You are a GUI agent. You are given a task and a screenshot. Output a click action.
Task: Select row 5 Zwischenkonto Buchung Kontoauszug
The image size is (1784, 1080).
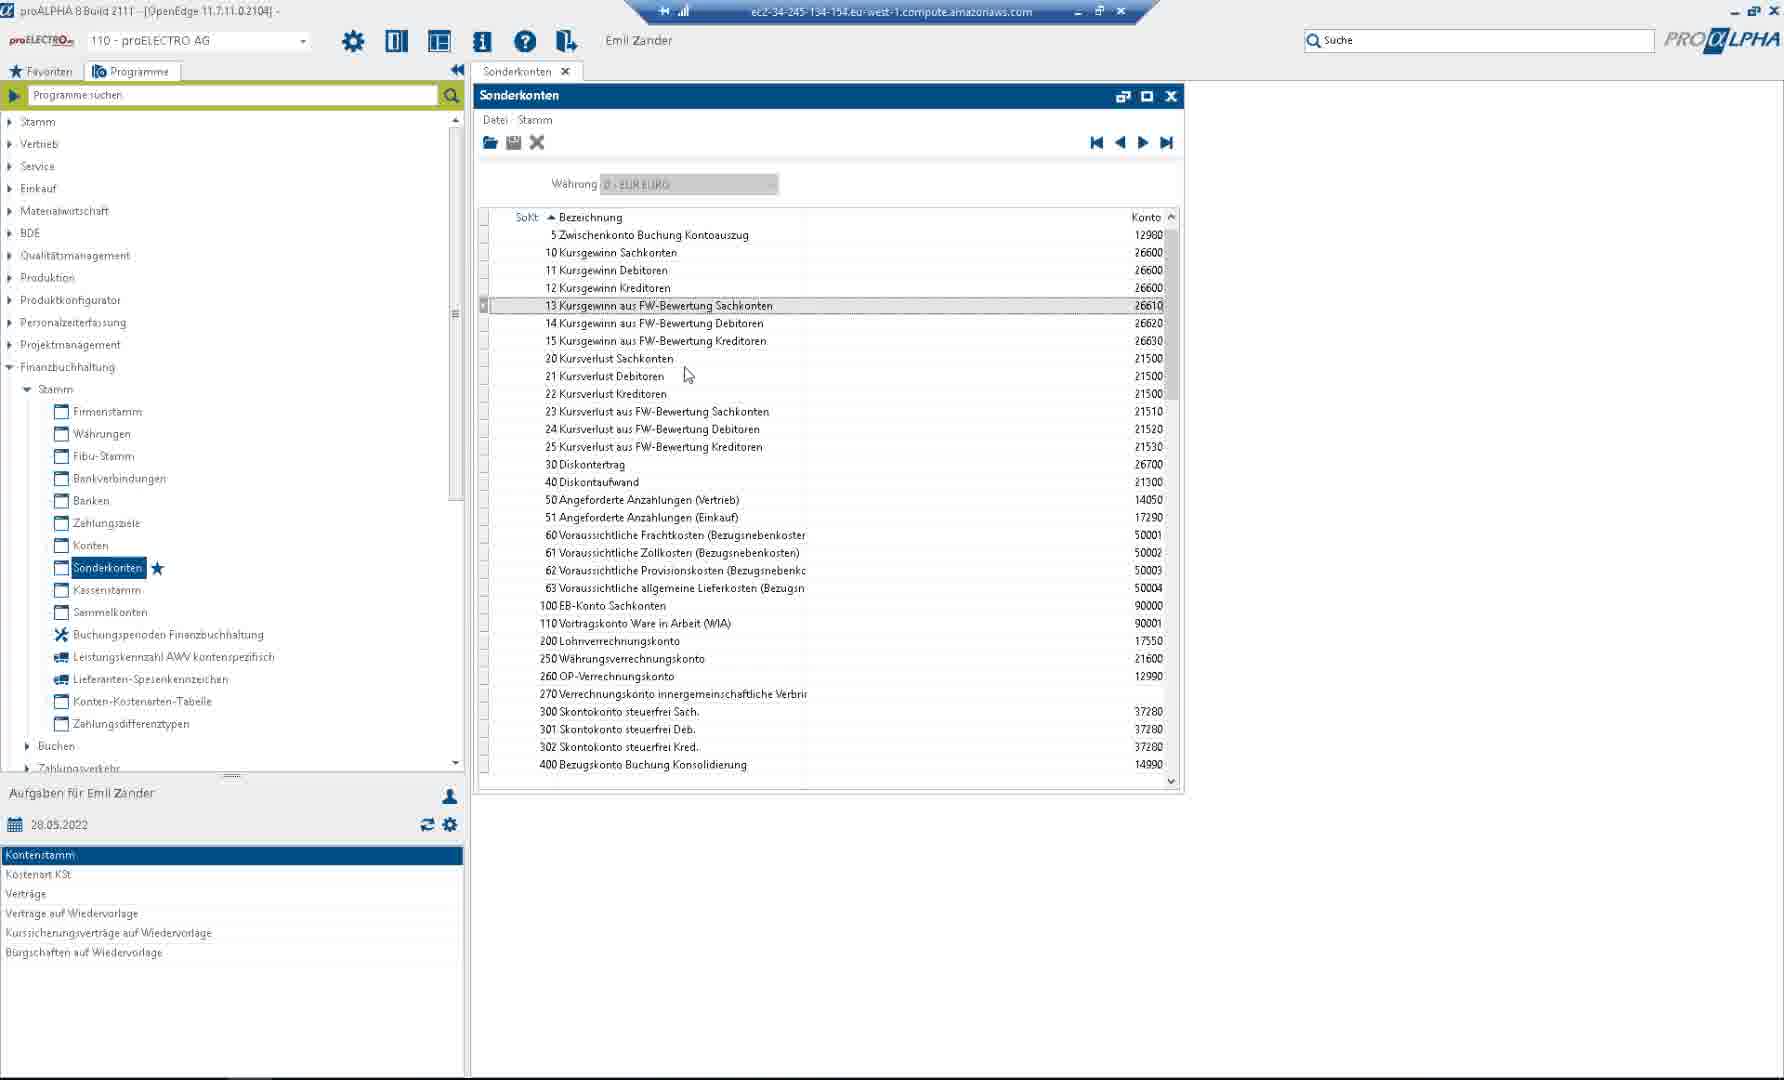coord(826,235)
